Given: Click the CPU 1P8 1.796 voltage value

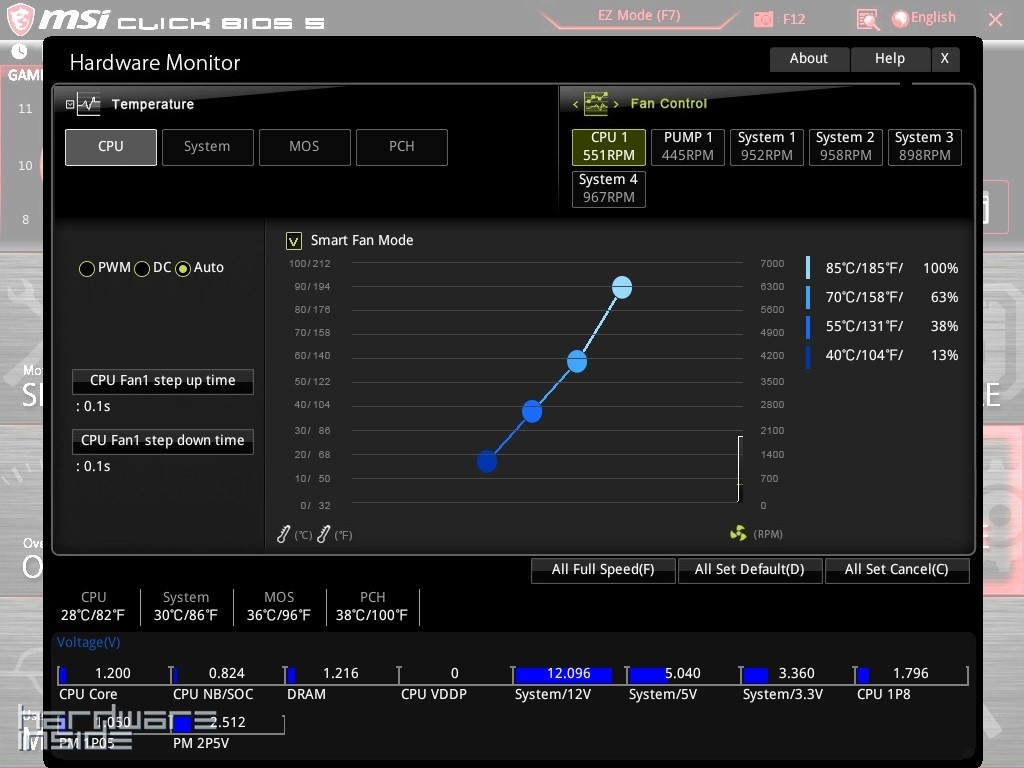Looking at the screenshot, I should pyautogui.click(x=911, y=673).
